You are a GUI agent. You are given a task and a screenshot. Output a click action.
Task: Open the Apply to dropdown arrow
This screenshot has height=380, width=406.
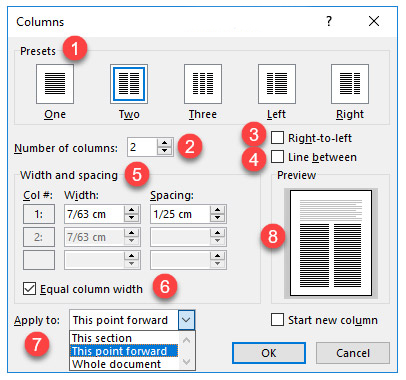186,320
